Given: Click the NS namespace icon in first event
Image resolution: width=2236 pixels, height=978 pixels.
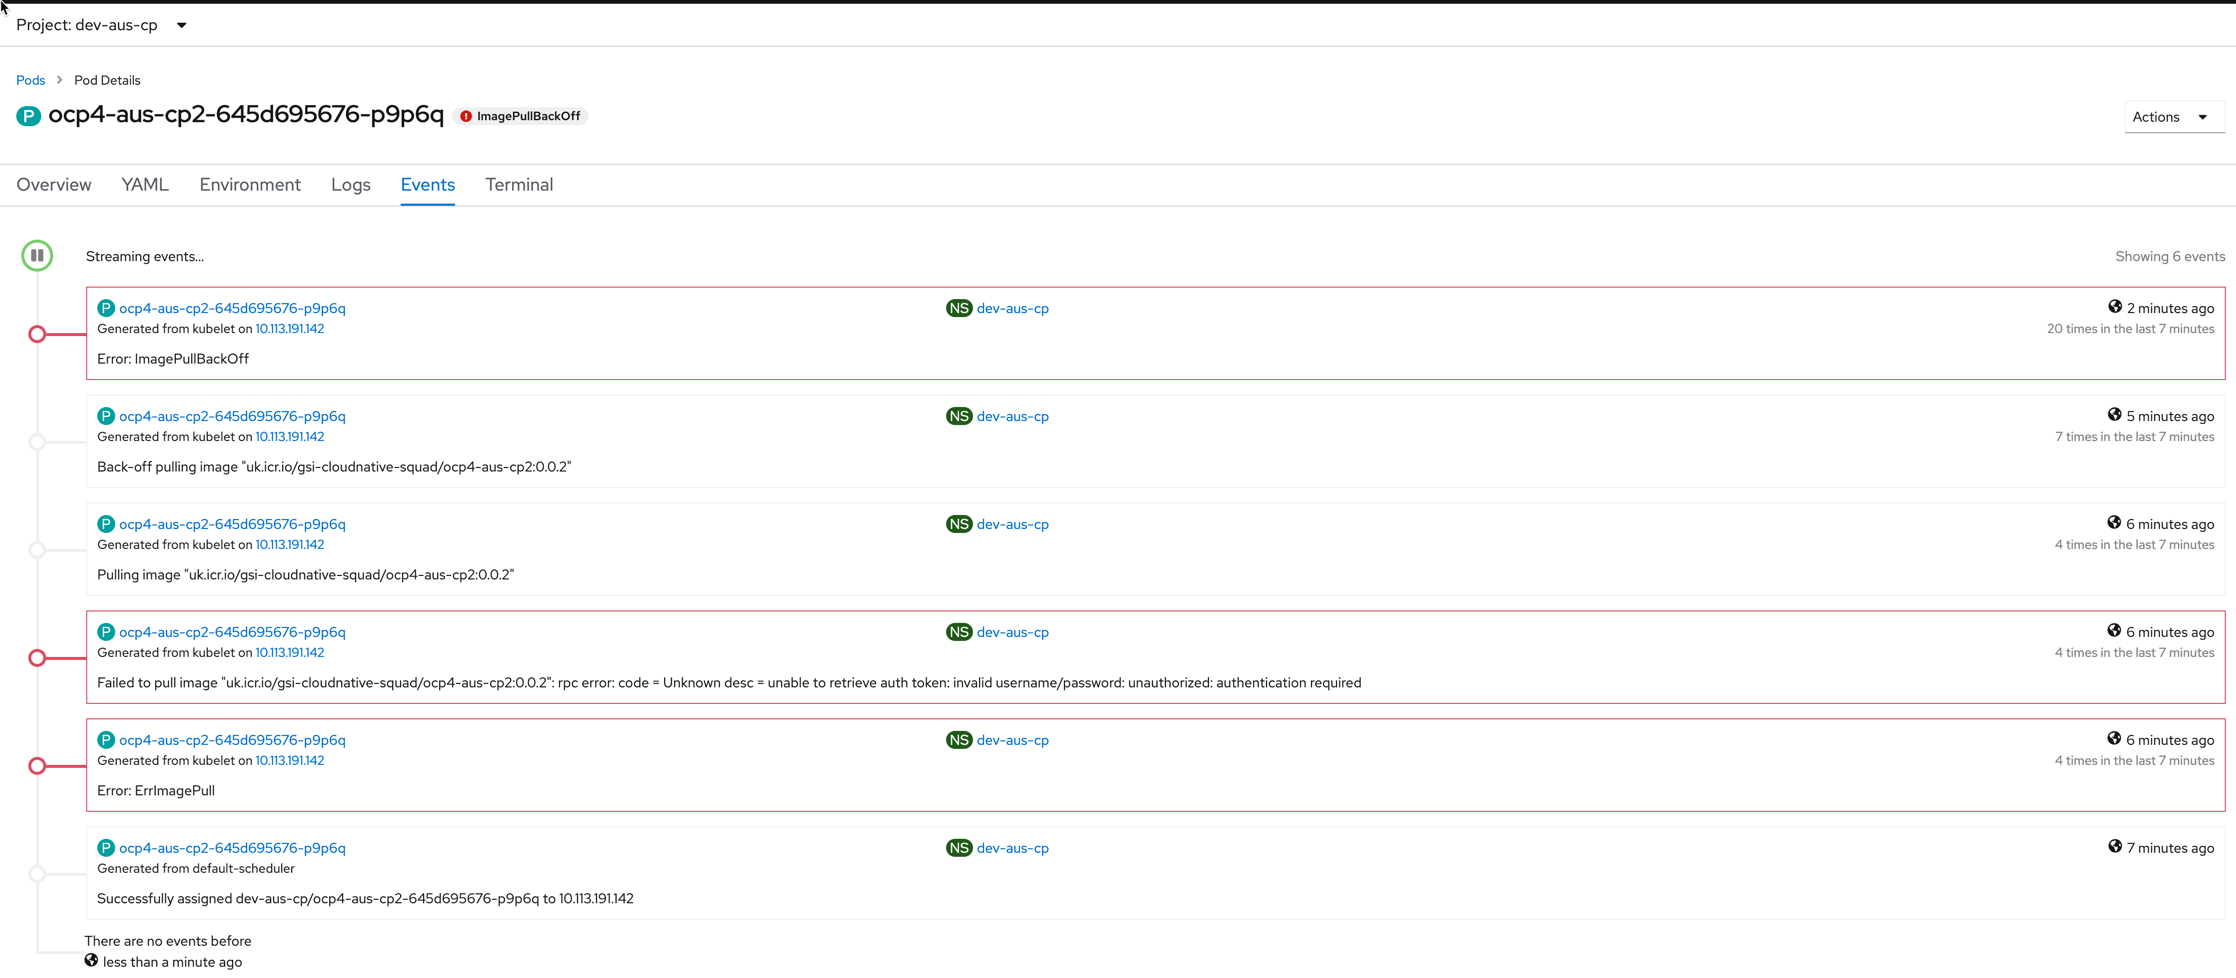Looking at the screenshot, I should tap(958, 307).
